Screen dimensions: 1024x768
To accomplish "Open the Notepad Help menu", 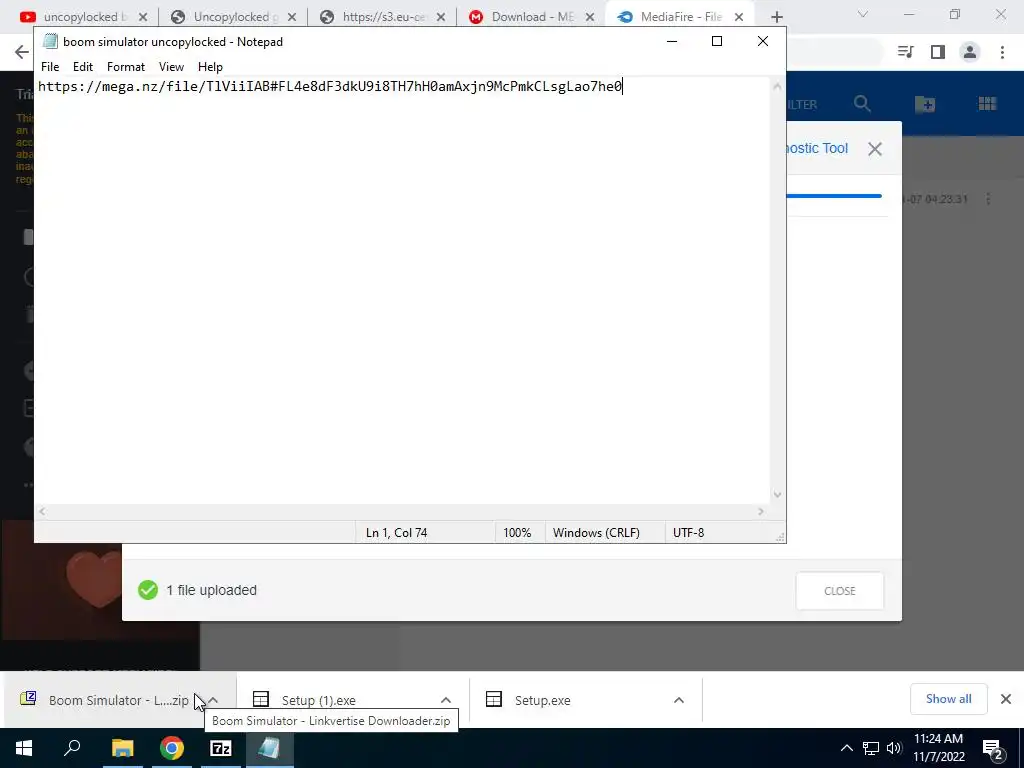I will pos(210,67).
